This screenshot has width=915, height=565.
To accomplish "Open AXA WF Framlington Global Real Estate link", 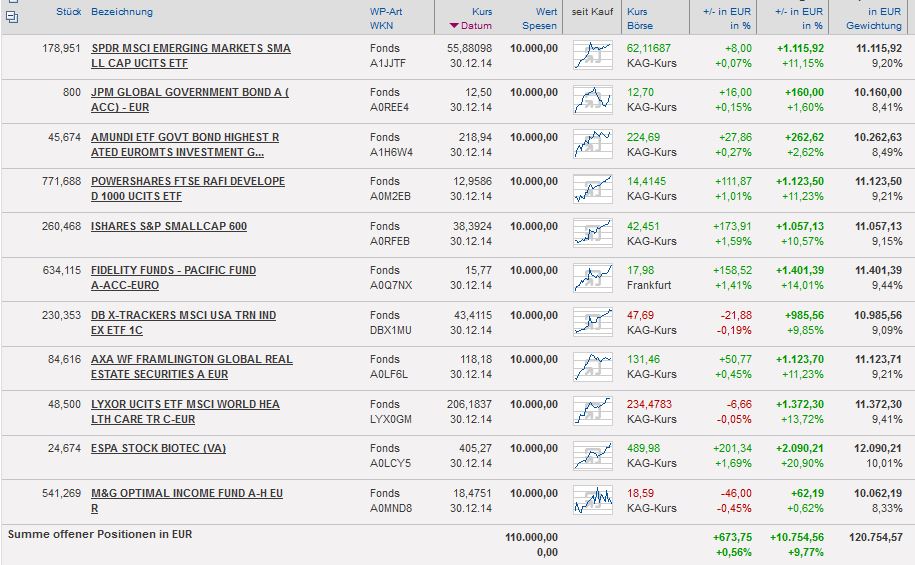I will [x=191, y=367].
